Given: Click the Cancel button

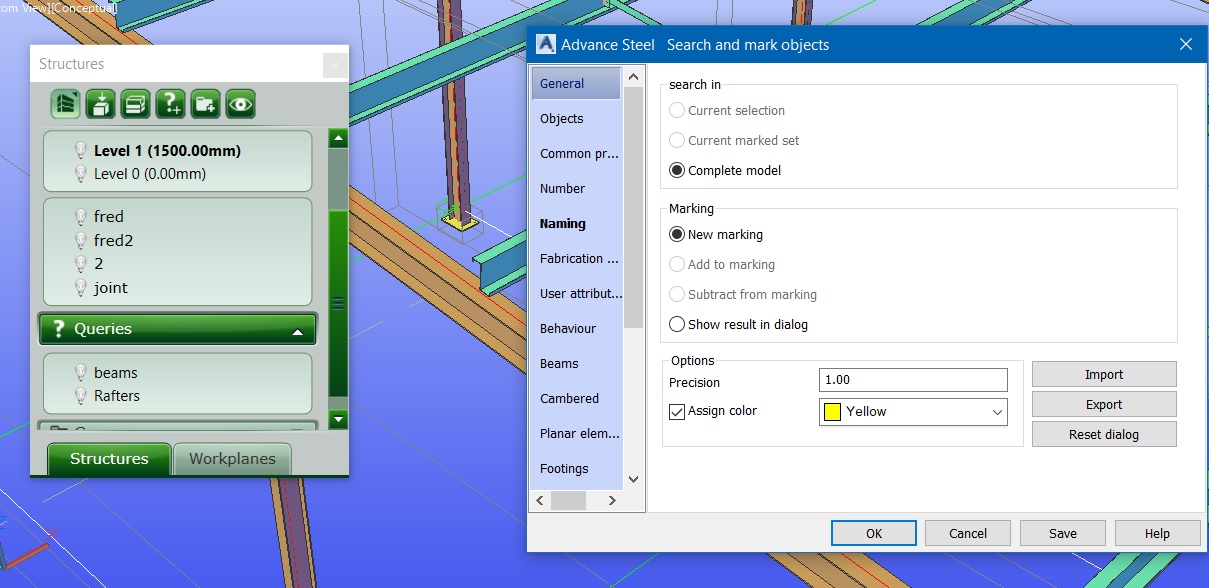Looking at the screenshot, I should coord(967,533).
